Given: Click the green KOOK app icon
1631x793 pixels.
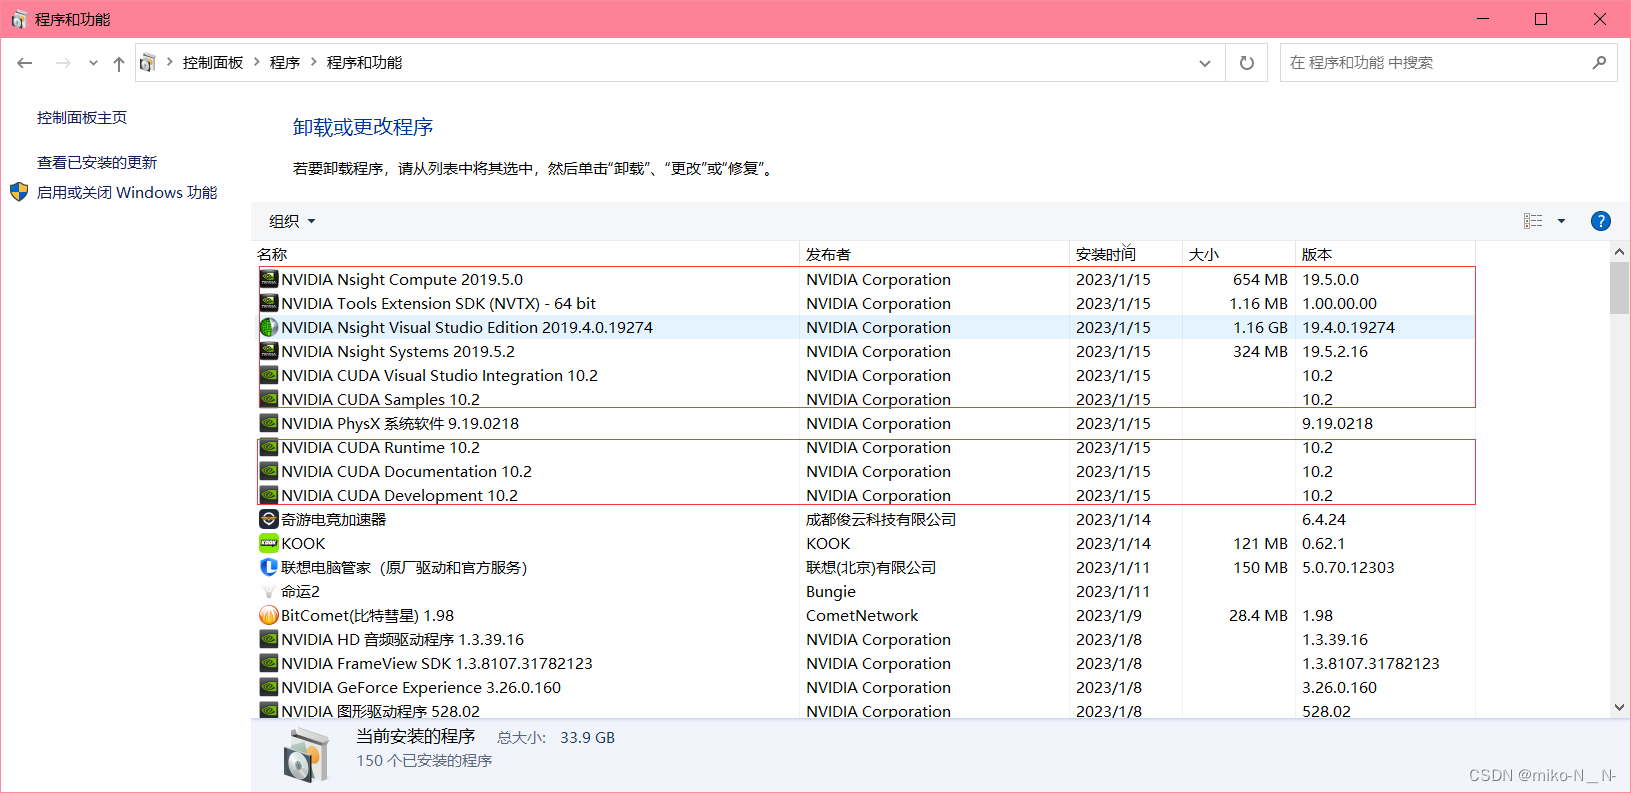Looking at the screenshot, I should (x=268, y=543).
